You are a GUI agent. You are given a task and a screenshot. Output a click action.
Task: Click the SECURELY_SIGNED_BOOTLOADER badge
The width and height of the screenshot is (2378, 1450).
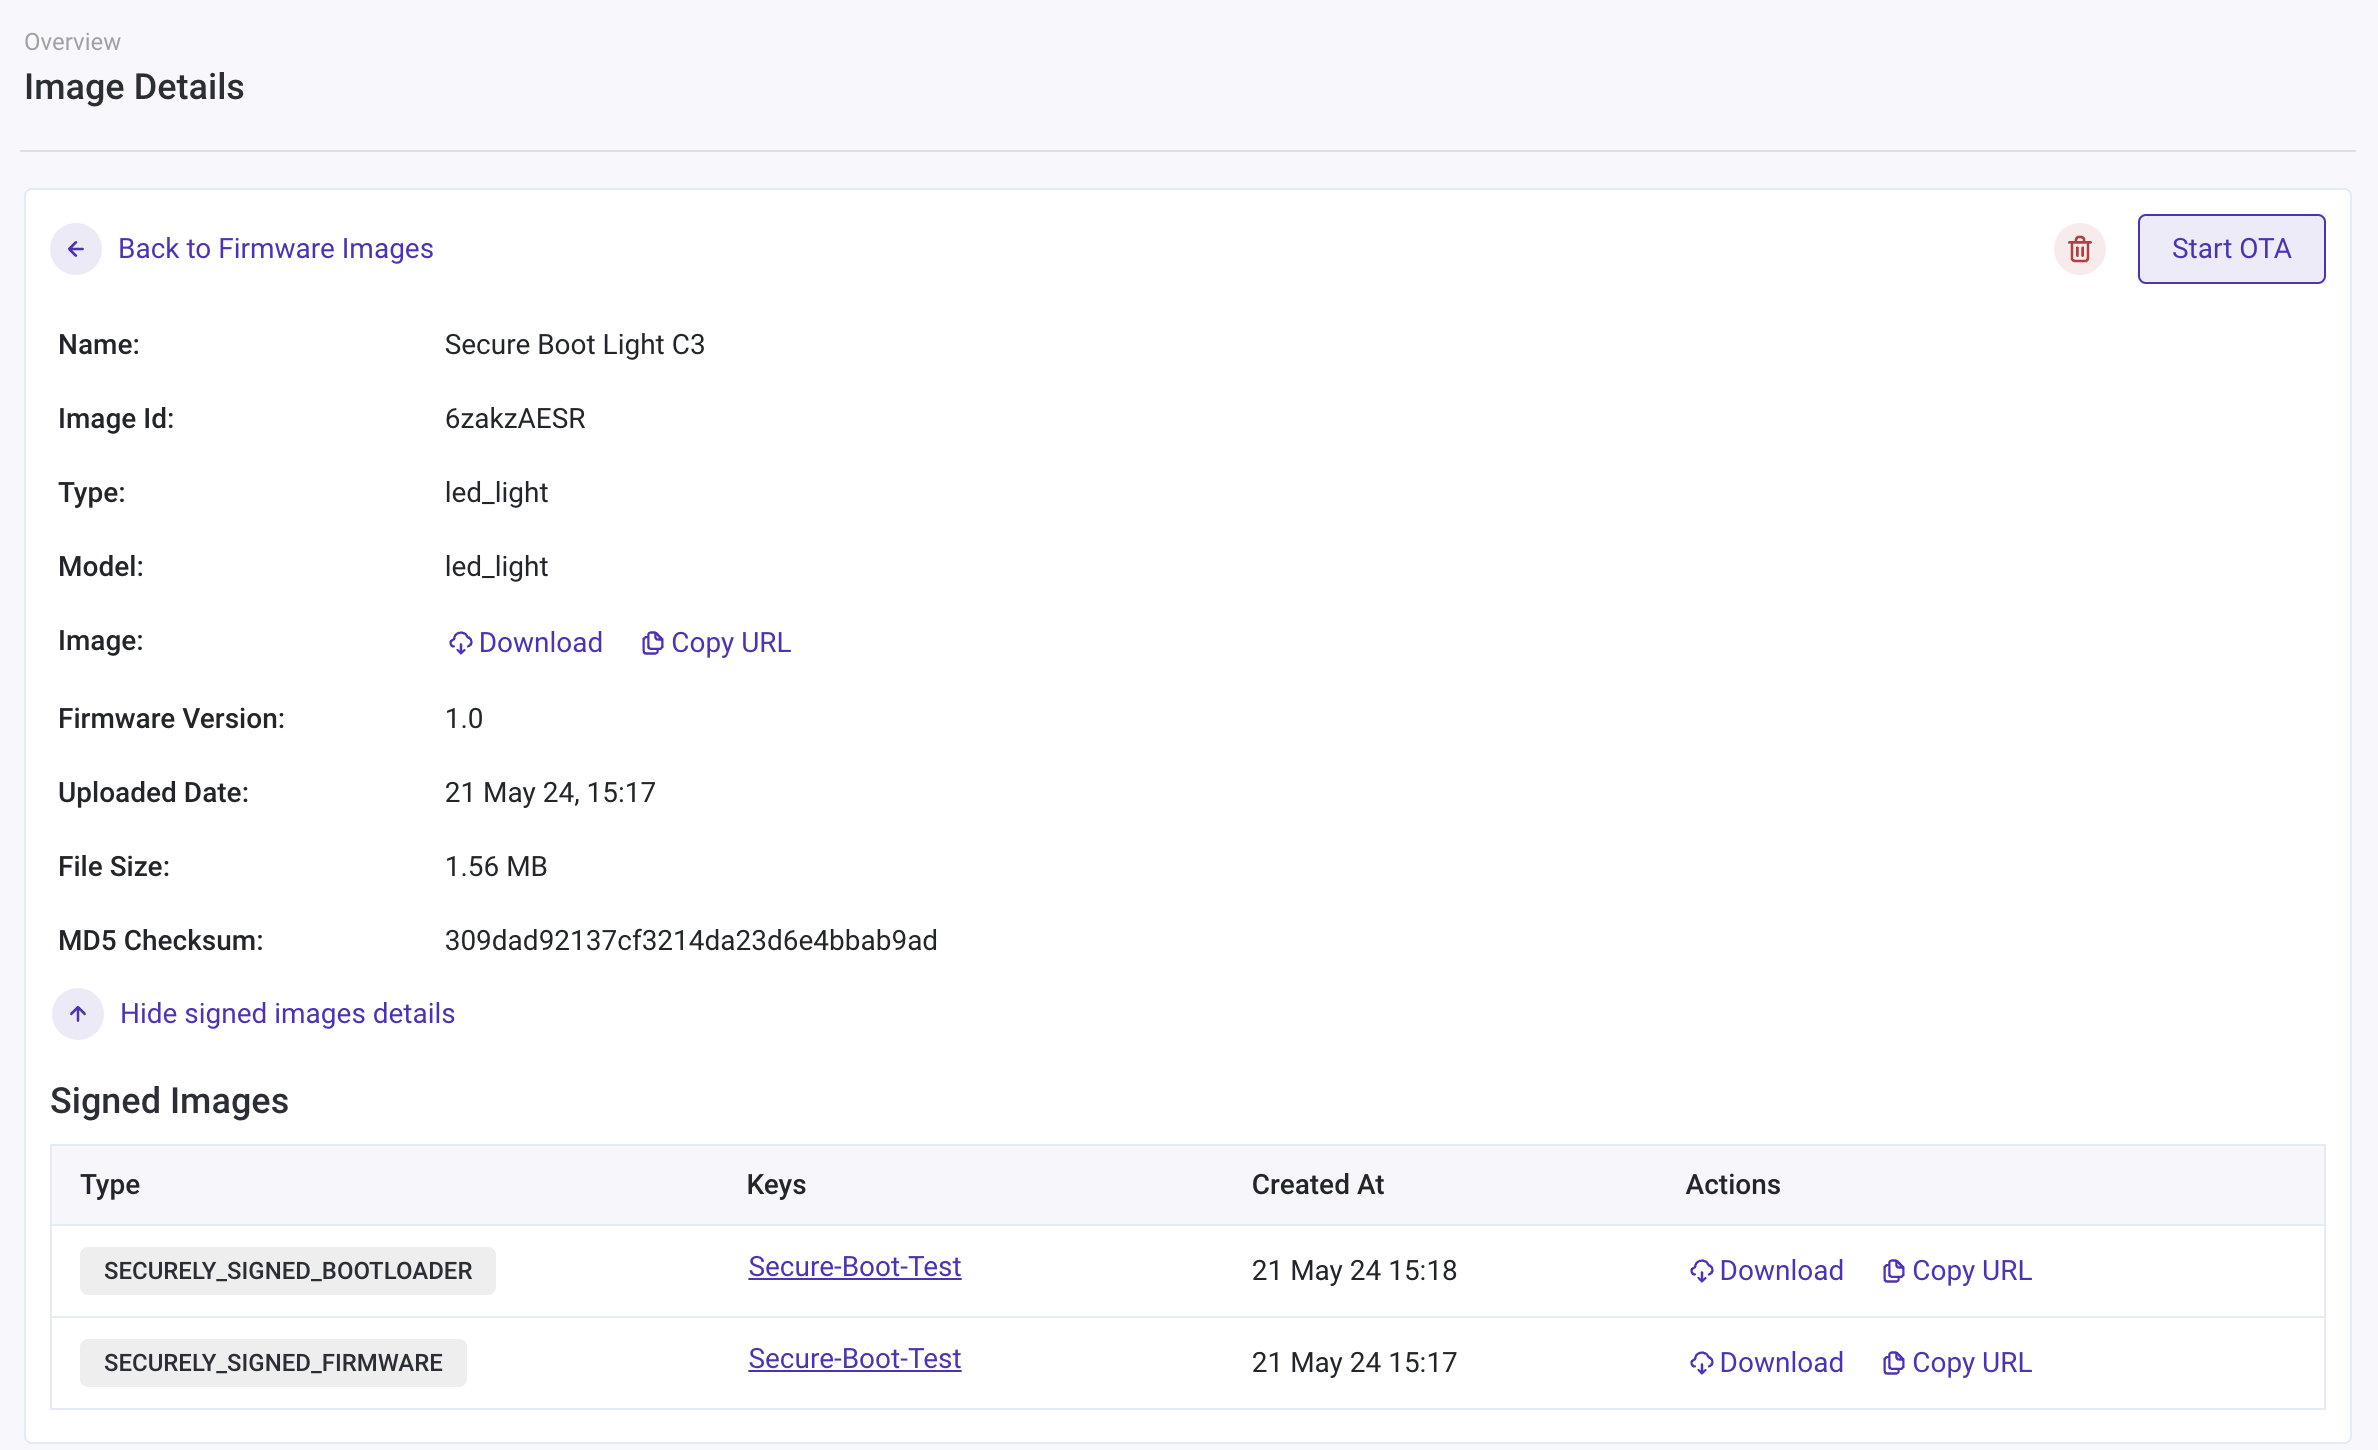pos(287,1271)
